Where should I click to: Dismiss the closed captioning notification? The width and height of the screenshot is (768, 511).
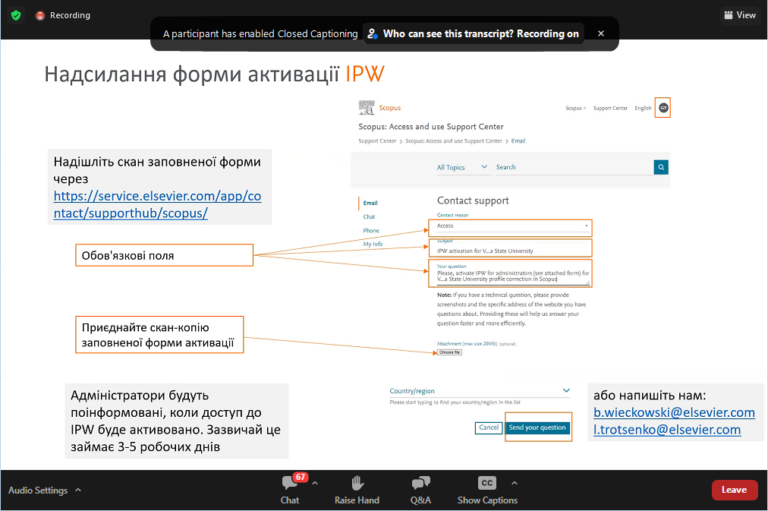click(x=601, y=33)
